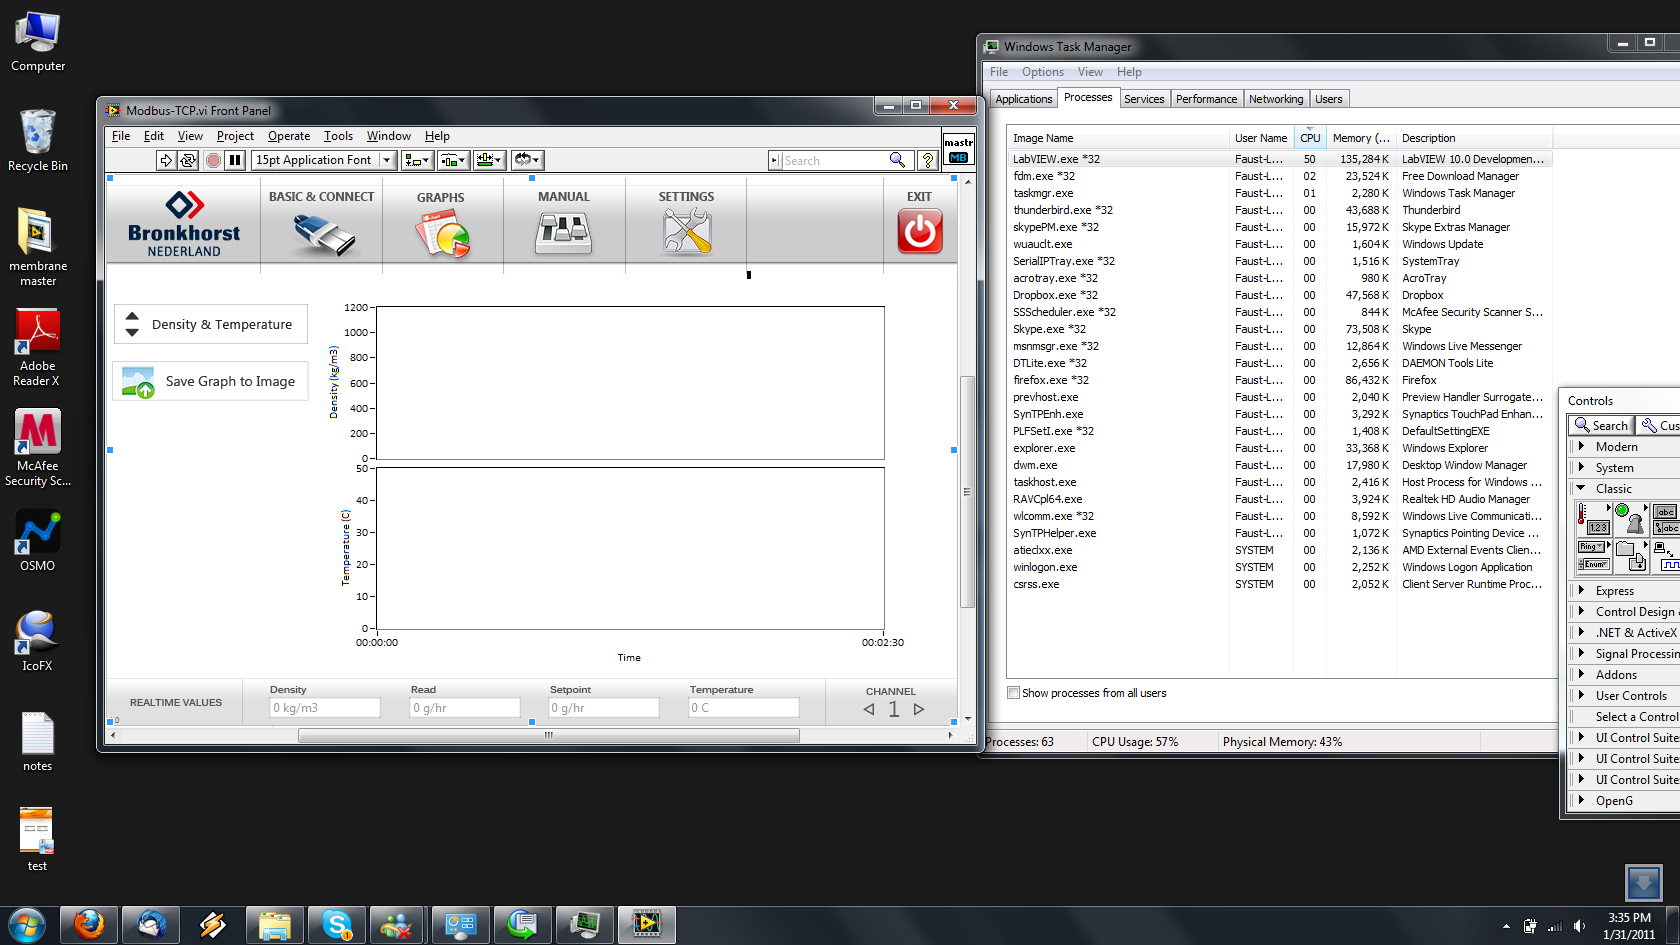Click the Run arrow in the LabVIEW toolbar

pyautogui.click(x=166, y=160)
